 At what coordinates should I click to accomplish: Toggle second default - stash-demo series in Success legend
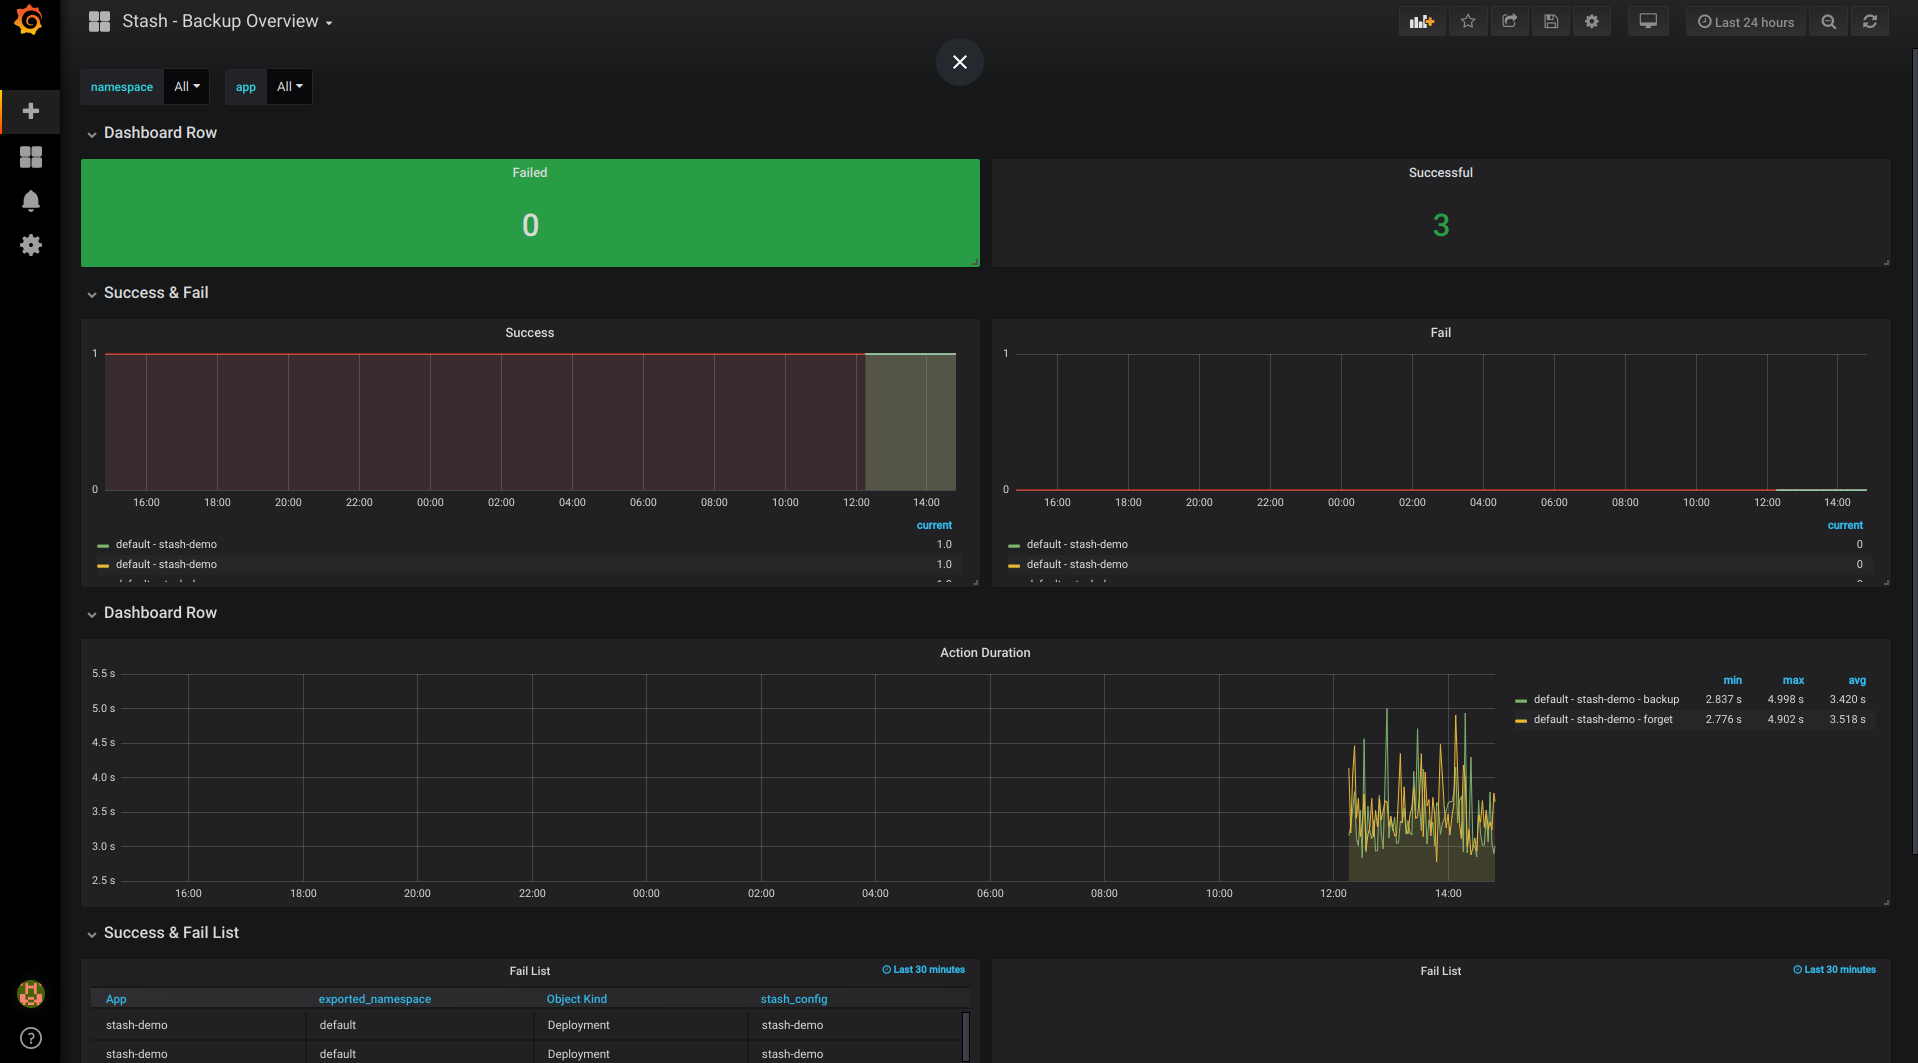[x=166, y=564]
